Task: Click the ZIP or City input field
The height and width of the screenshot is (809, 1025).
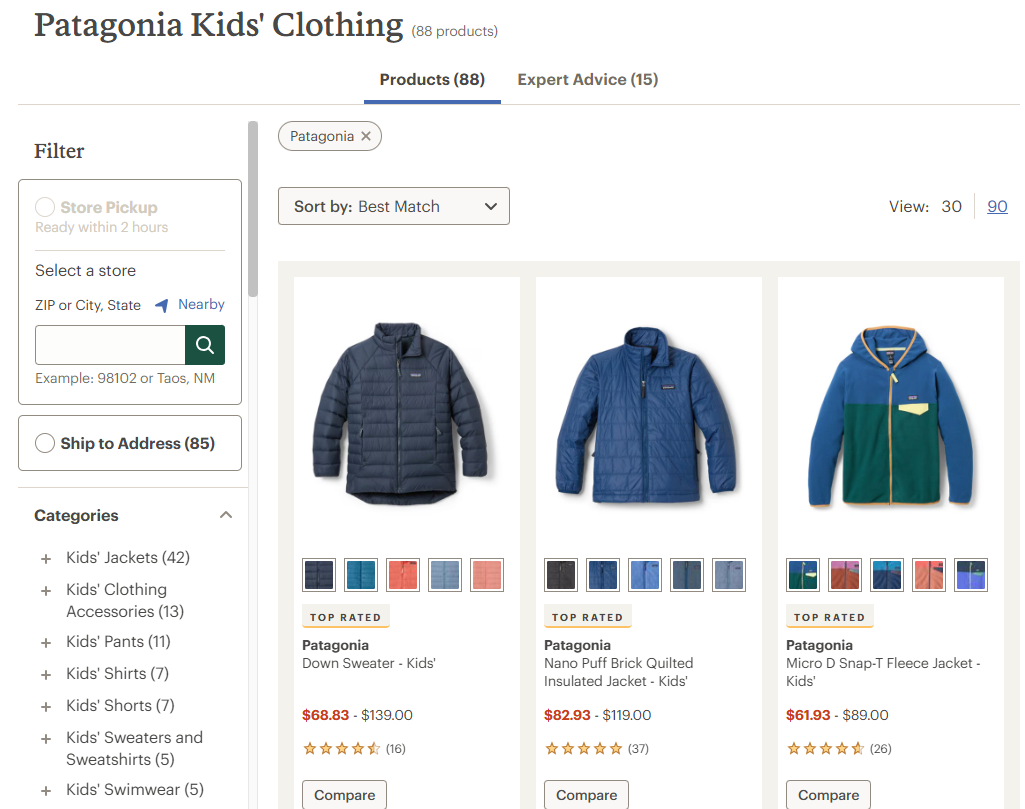Action: tap(110, 345)
